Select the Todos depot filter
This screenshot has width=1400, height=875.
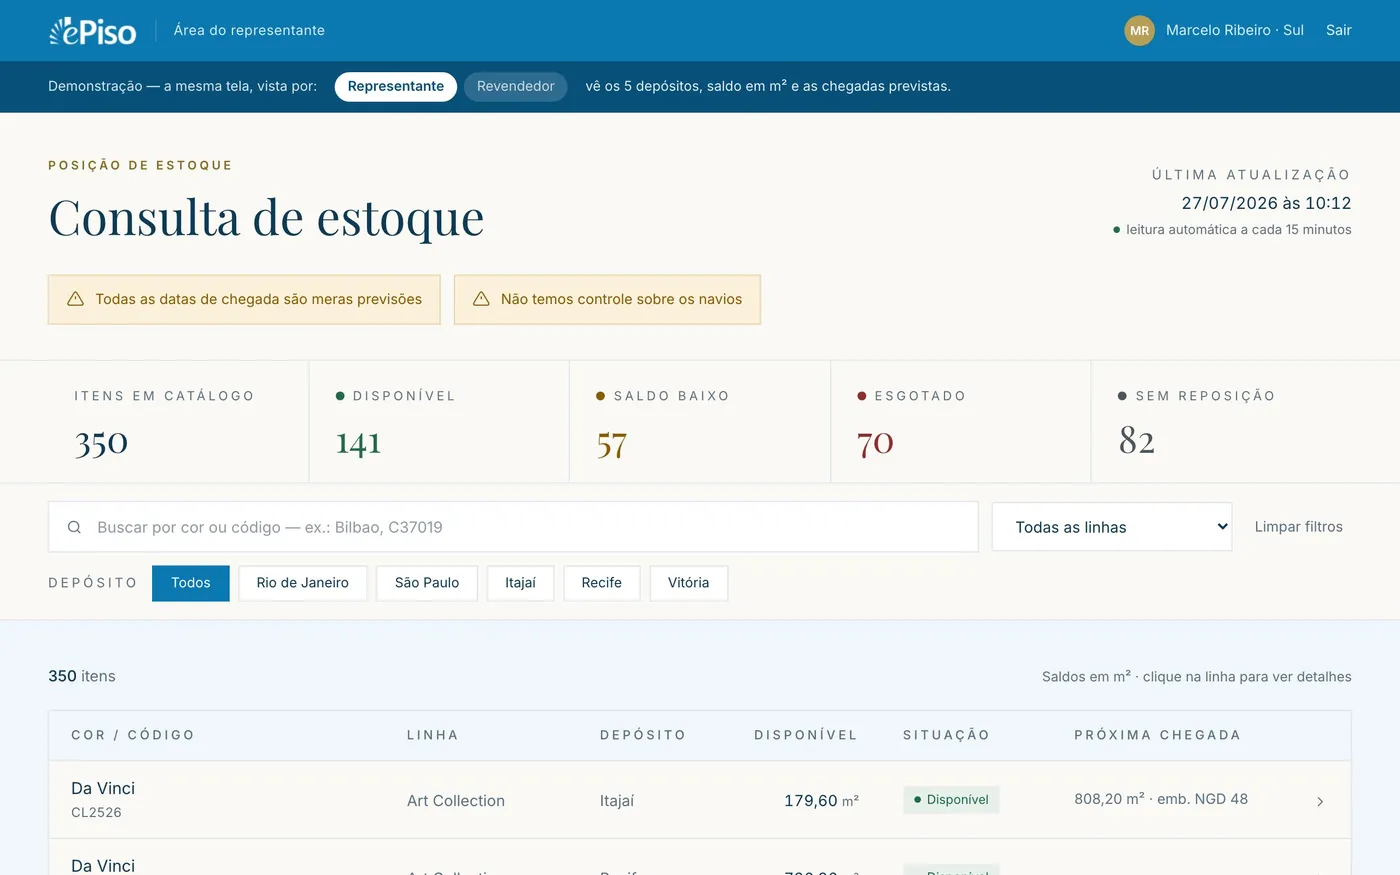point(191,583)
